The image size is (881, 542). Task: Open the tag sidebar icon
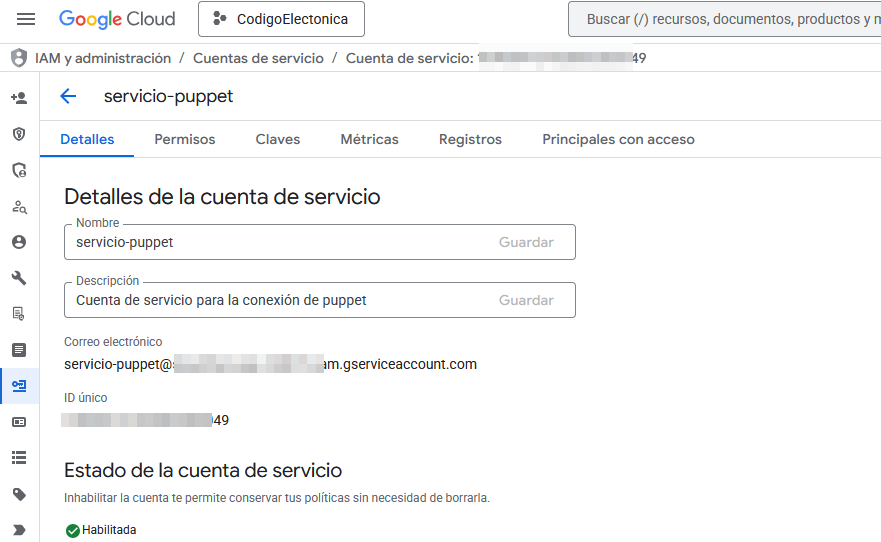point(19,494)
